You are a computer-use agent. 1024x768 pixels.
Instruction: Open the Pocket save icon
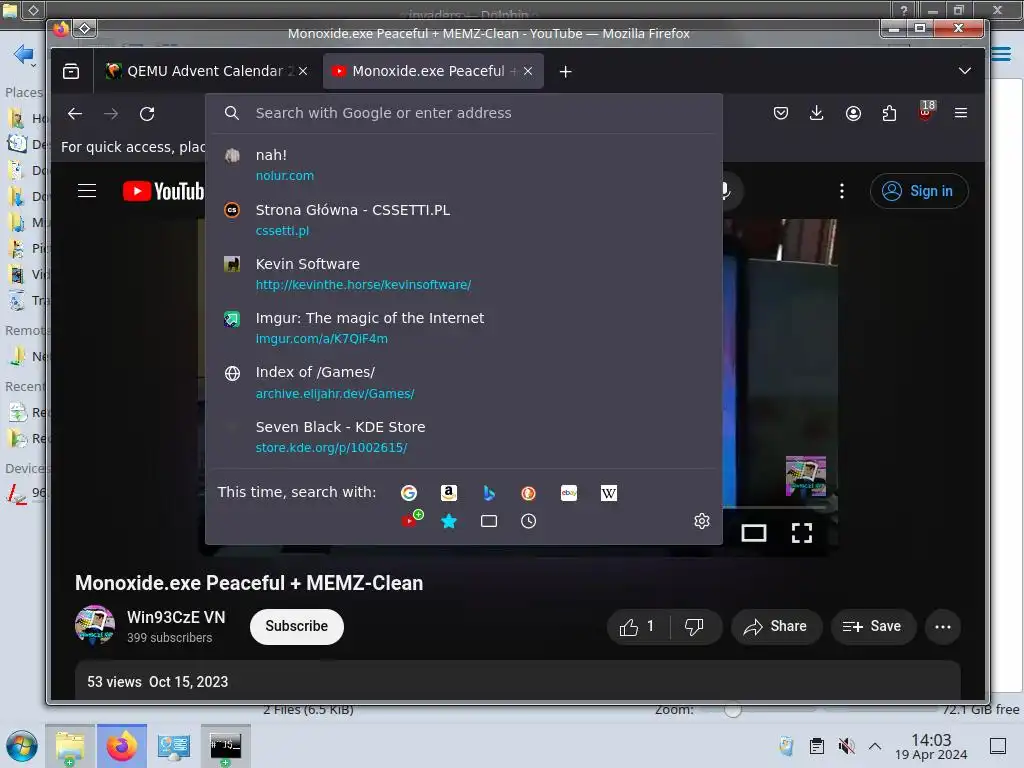pyautogui.click(x=780, y=113)
